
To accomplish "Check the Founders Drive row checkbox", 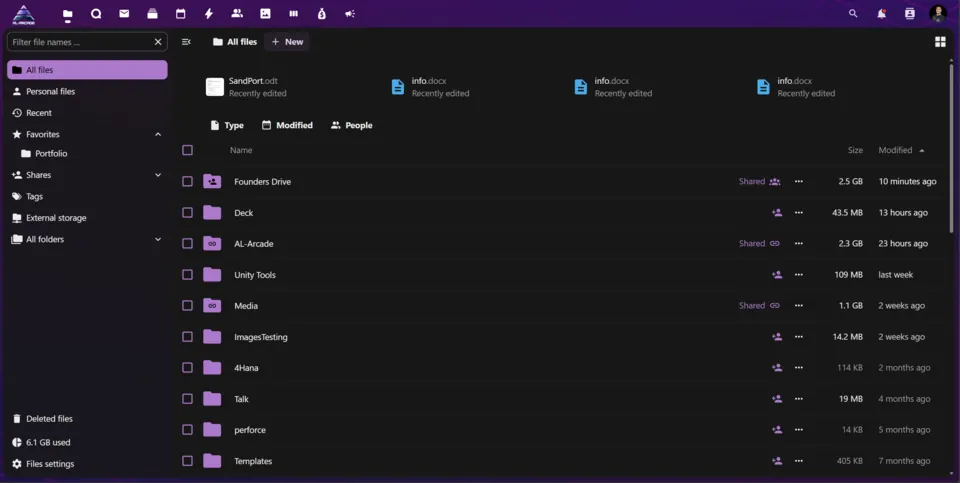I will pyautogui.click(x=187, y=181).
